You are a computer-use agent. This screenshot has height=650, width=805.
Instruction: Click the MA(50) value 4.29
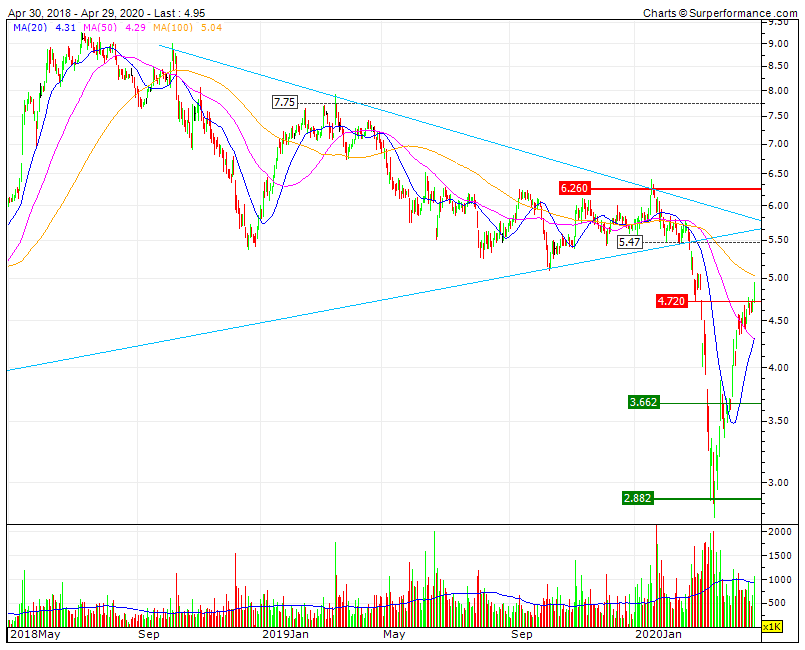pyautogui.click(x=135, y=28)
